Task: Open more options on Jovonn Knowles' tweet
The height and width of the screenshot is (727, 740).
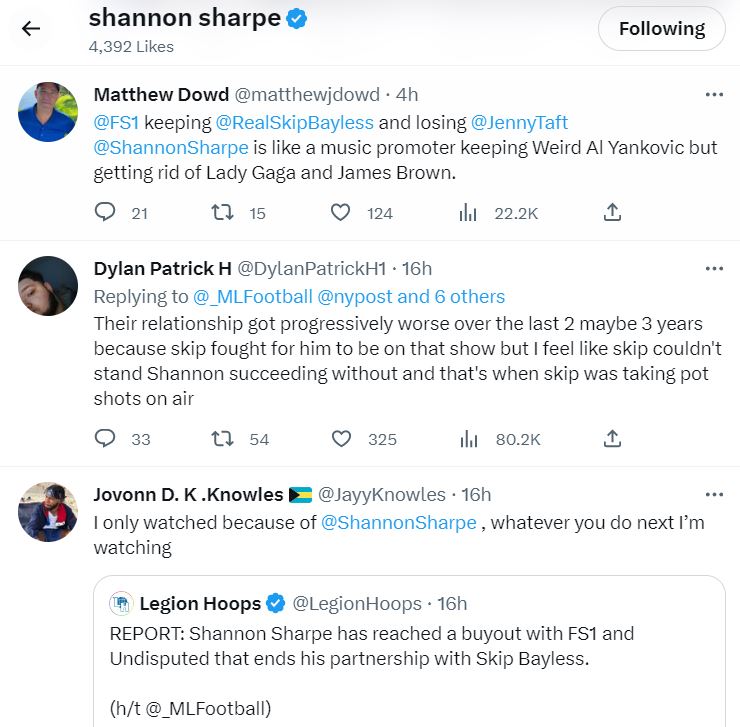Action: [714, 494]
